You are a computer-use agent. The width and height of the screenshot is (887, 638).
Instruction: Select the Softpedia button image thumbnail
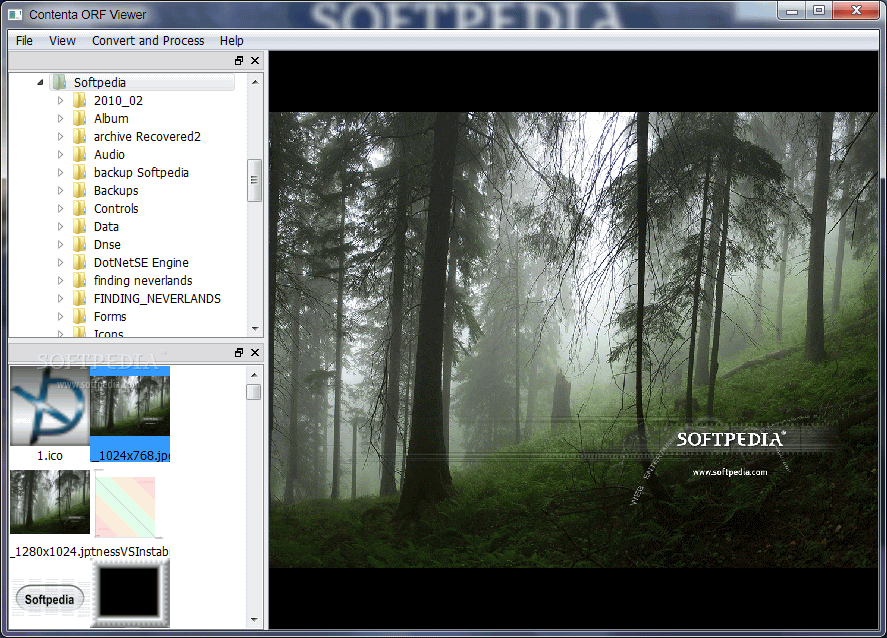click(50, 599)
